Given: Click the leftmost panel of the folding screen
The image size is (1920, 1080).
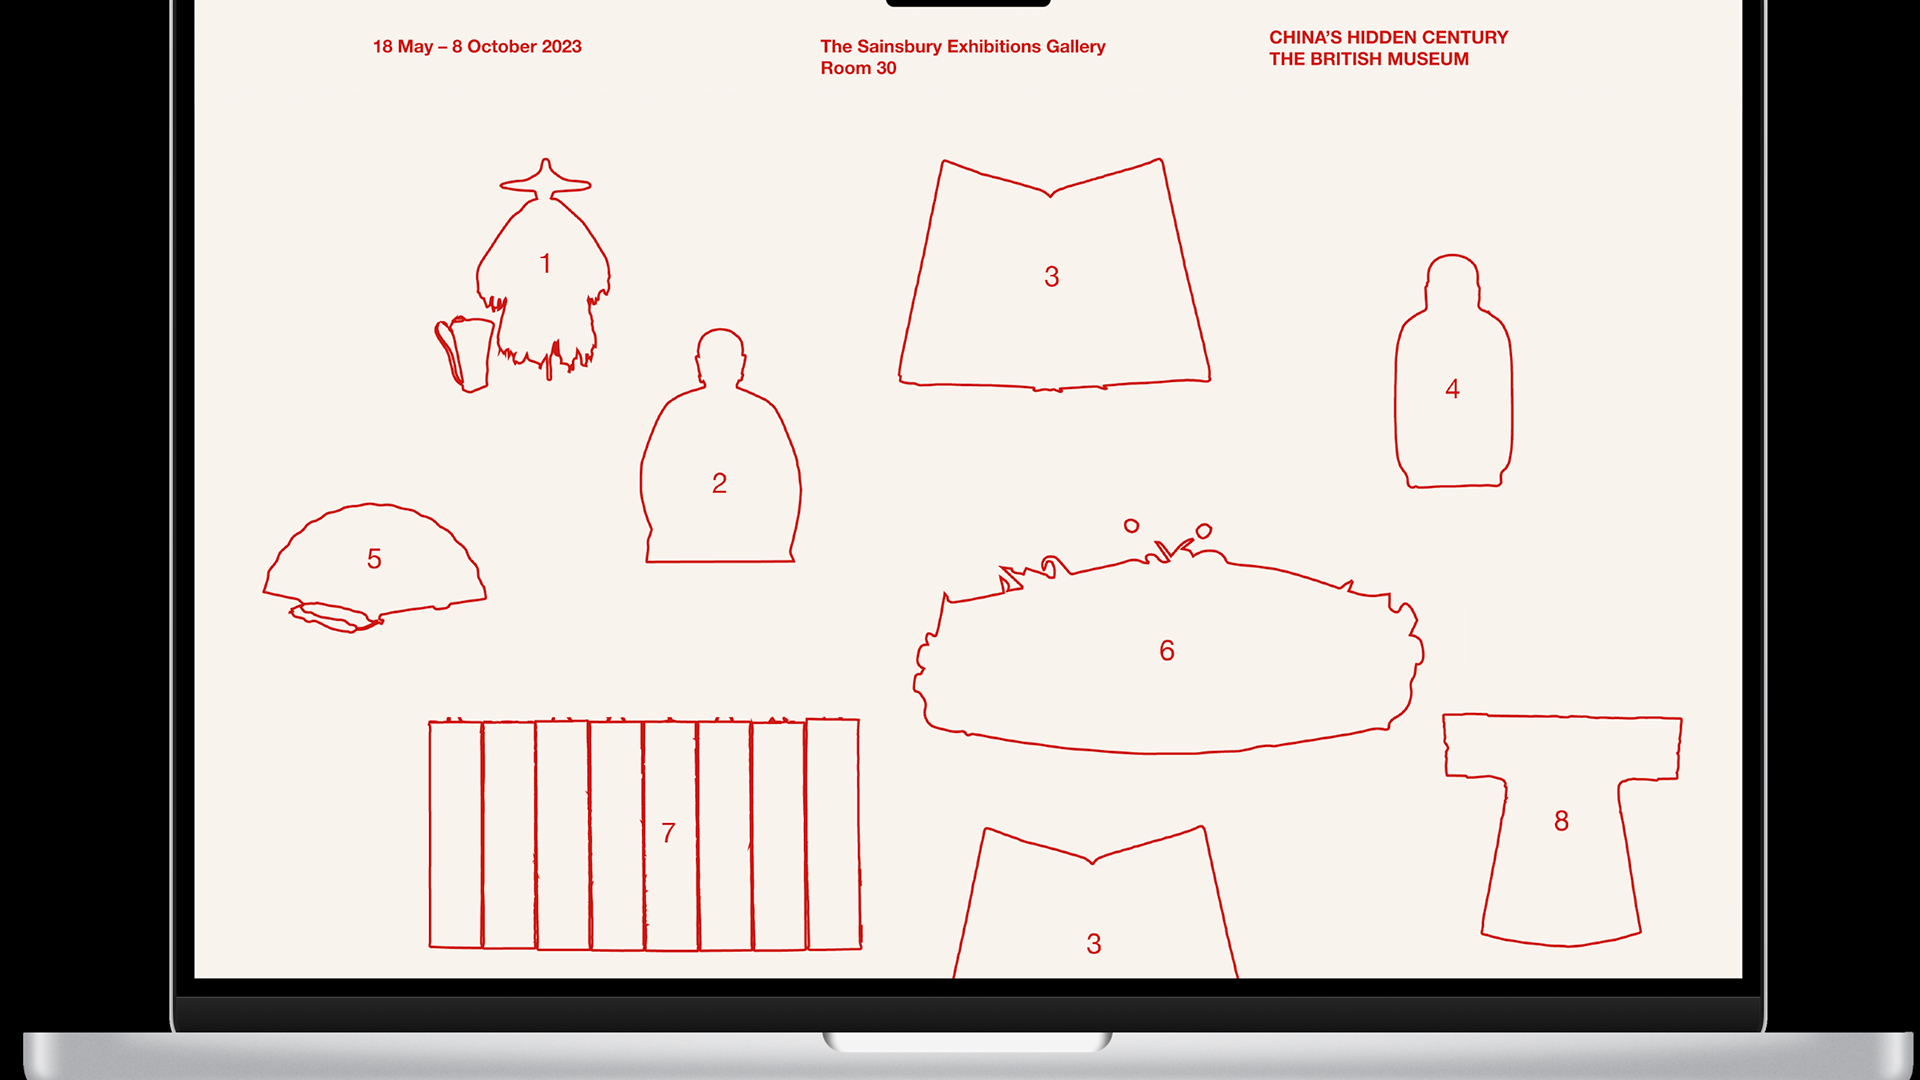Looking at the screenshot, I should point(455,835).
